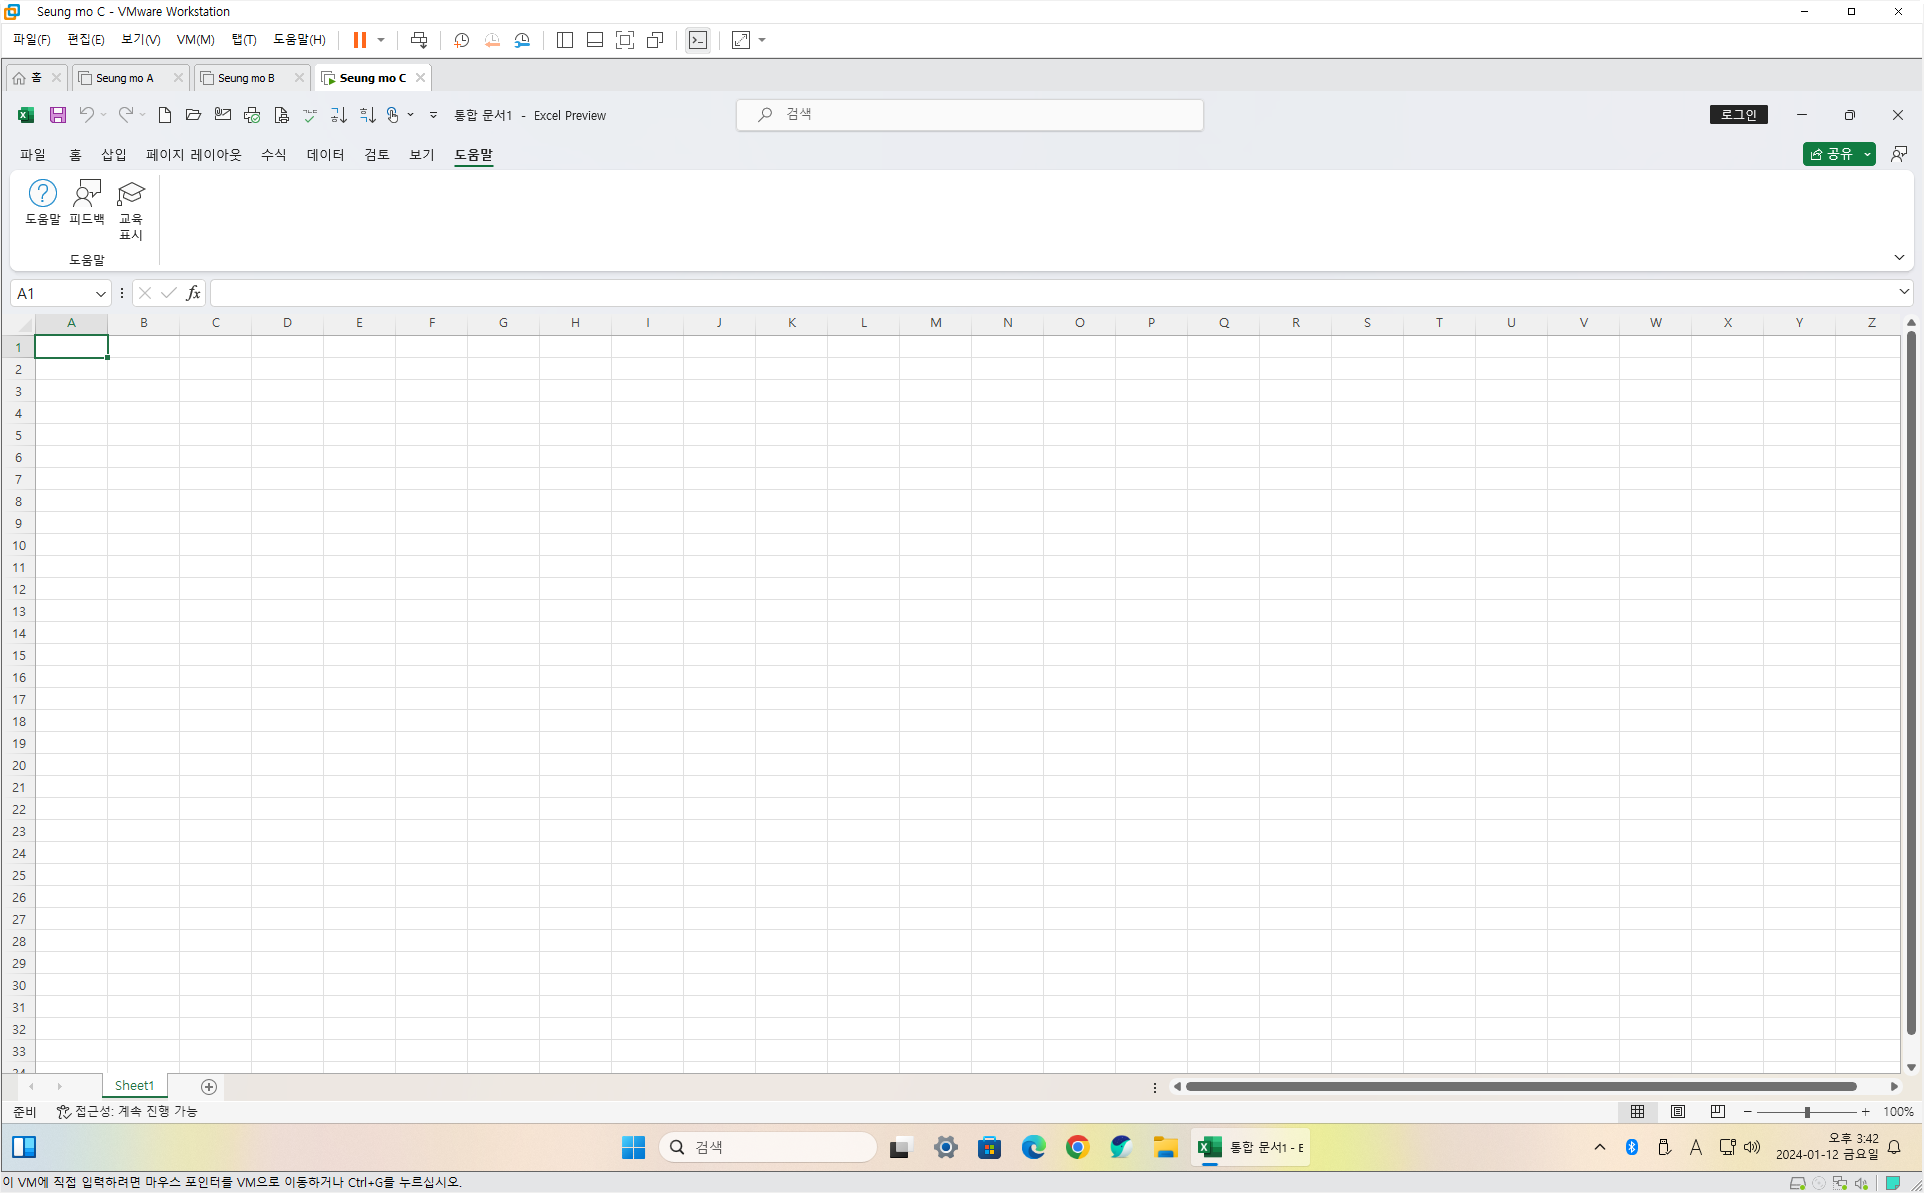Image resolution: width=1924 pixels, height=1193 pixels.
Task: Switch to Page Break Preview view
Action: click(x=1718, y=1111)
